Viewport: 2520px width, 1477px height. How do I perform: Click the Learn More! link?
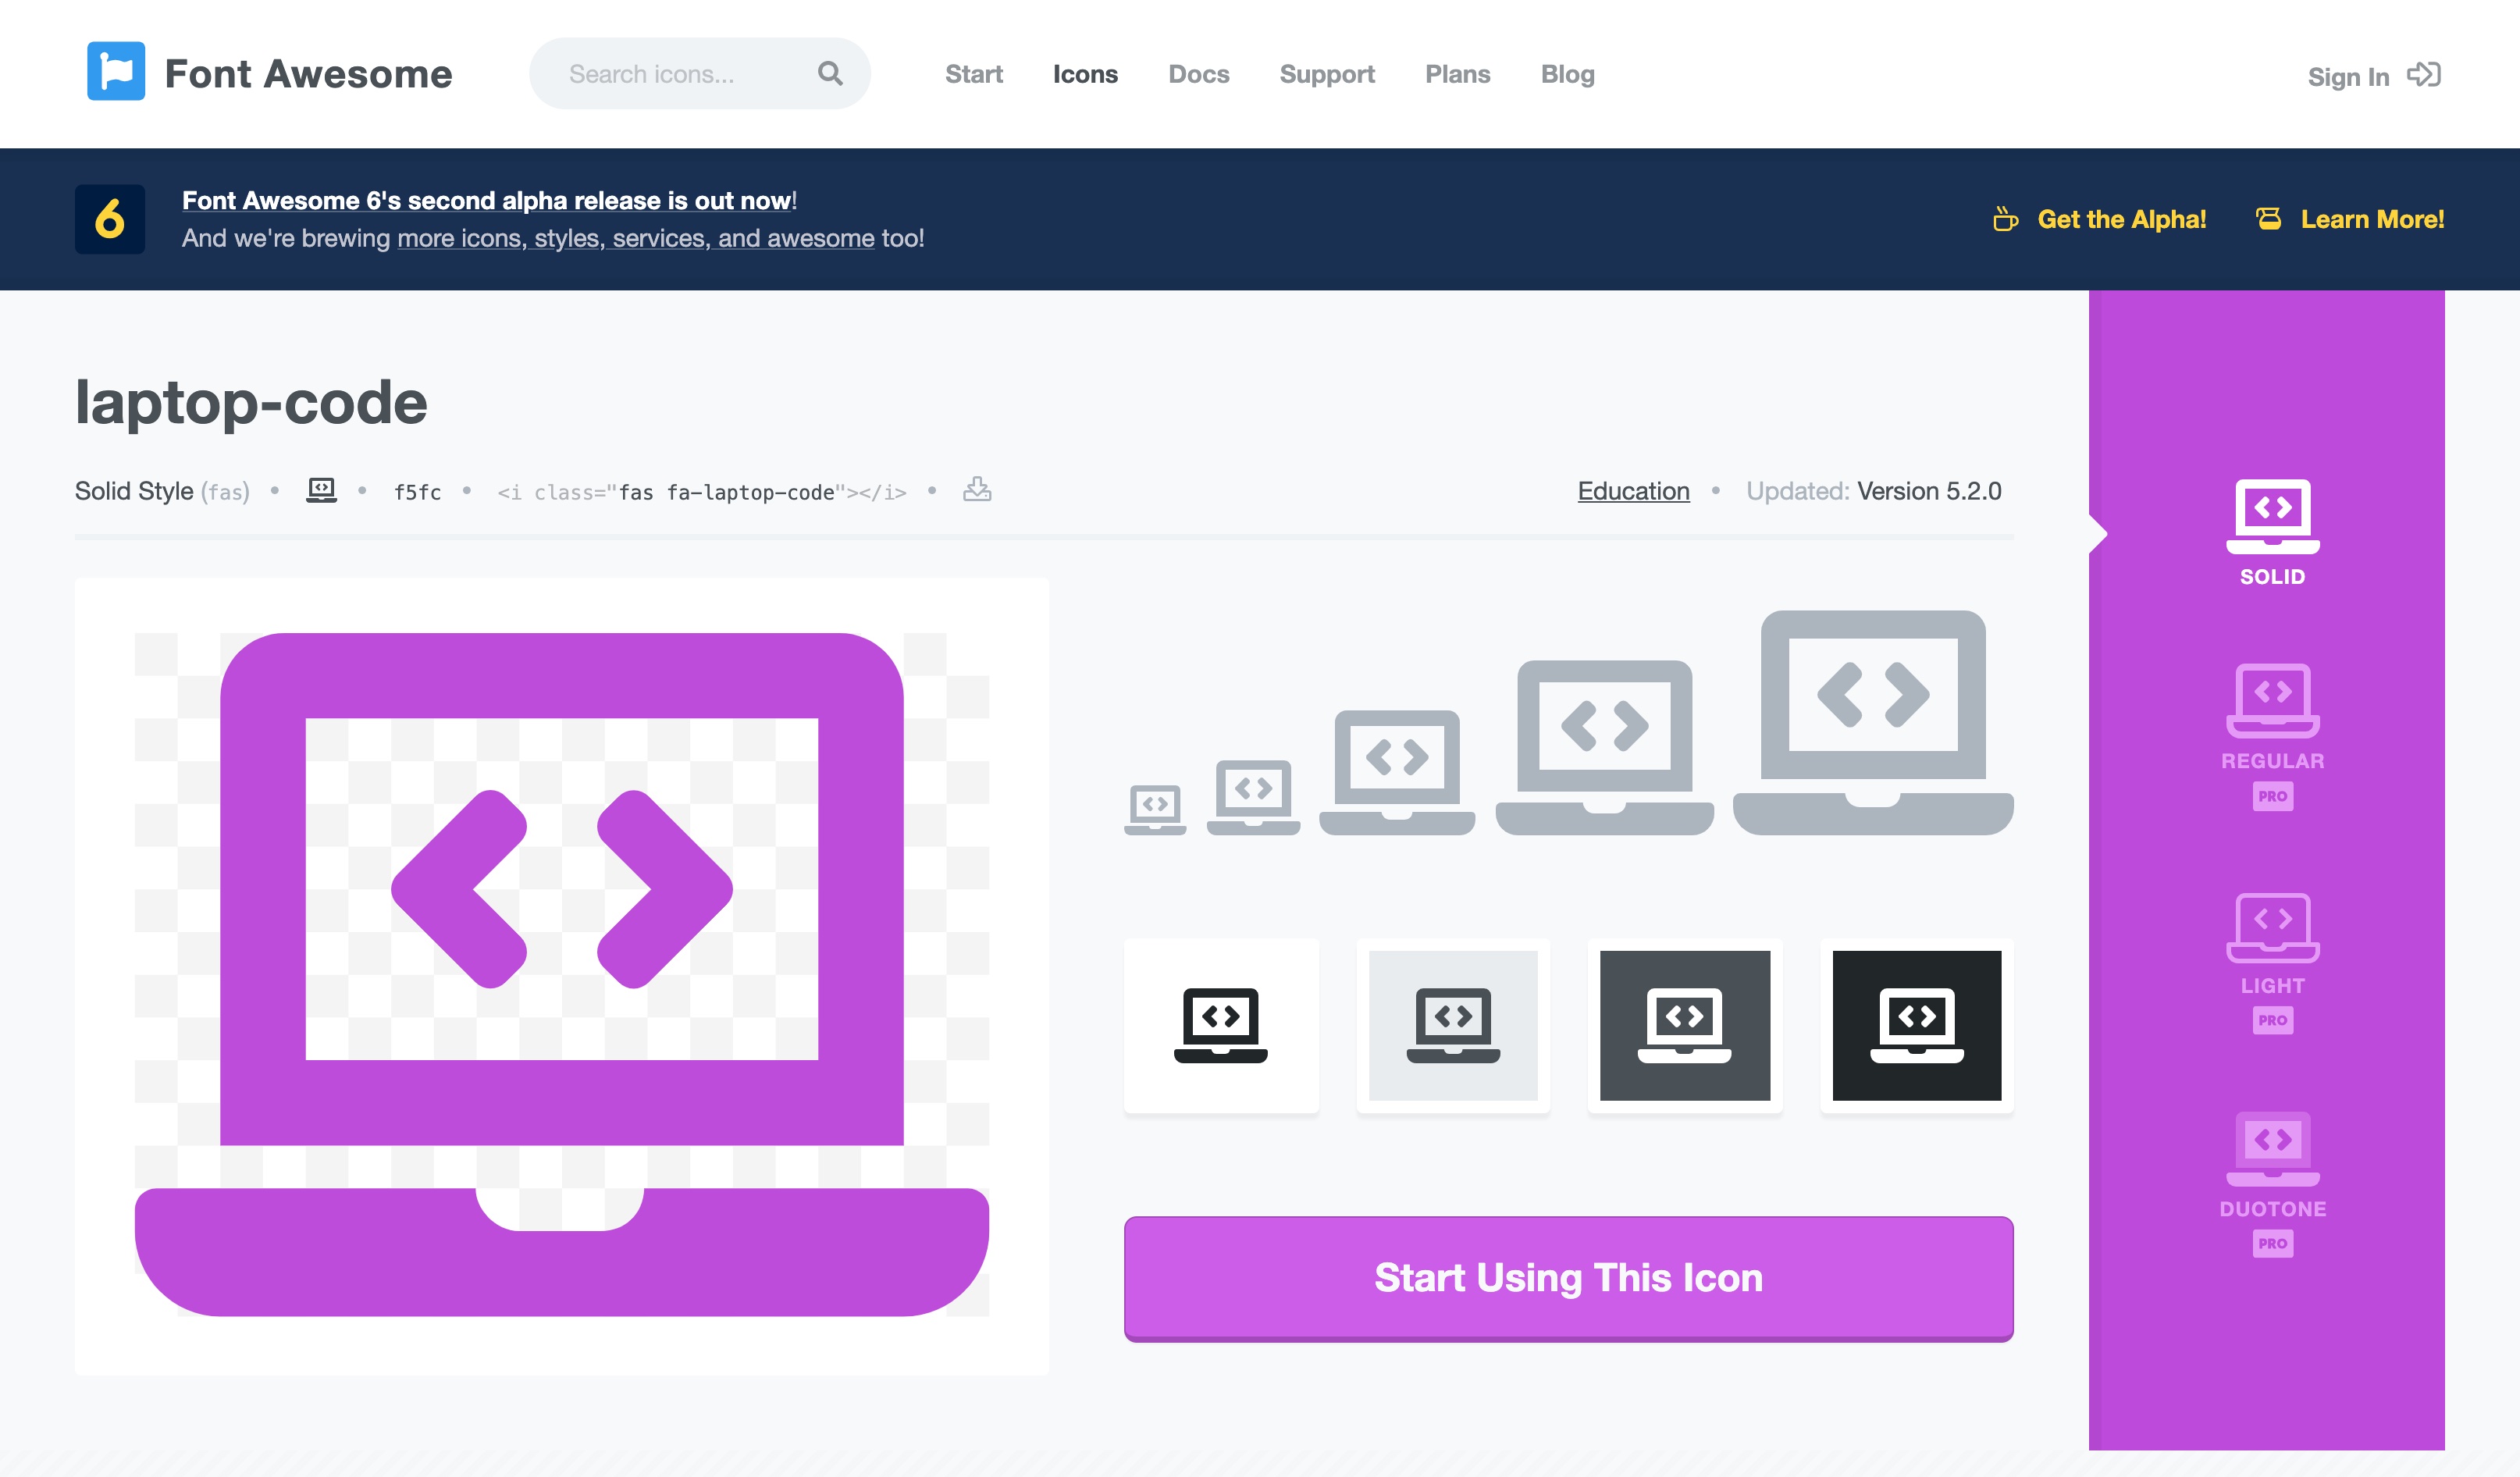click(2372, 219)
